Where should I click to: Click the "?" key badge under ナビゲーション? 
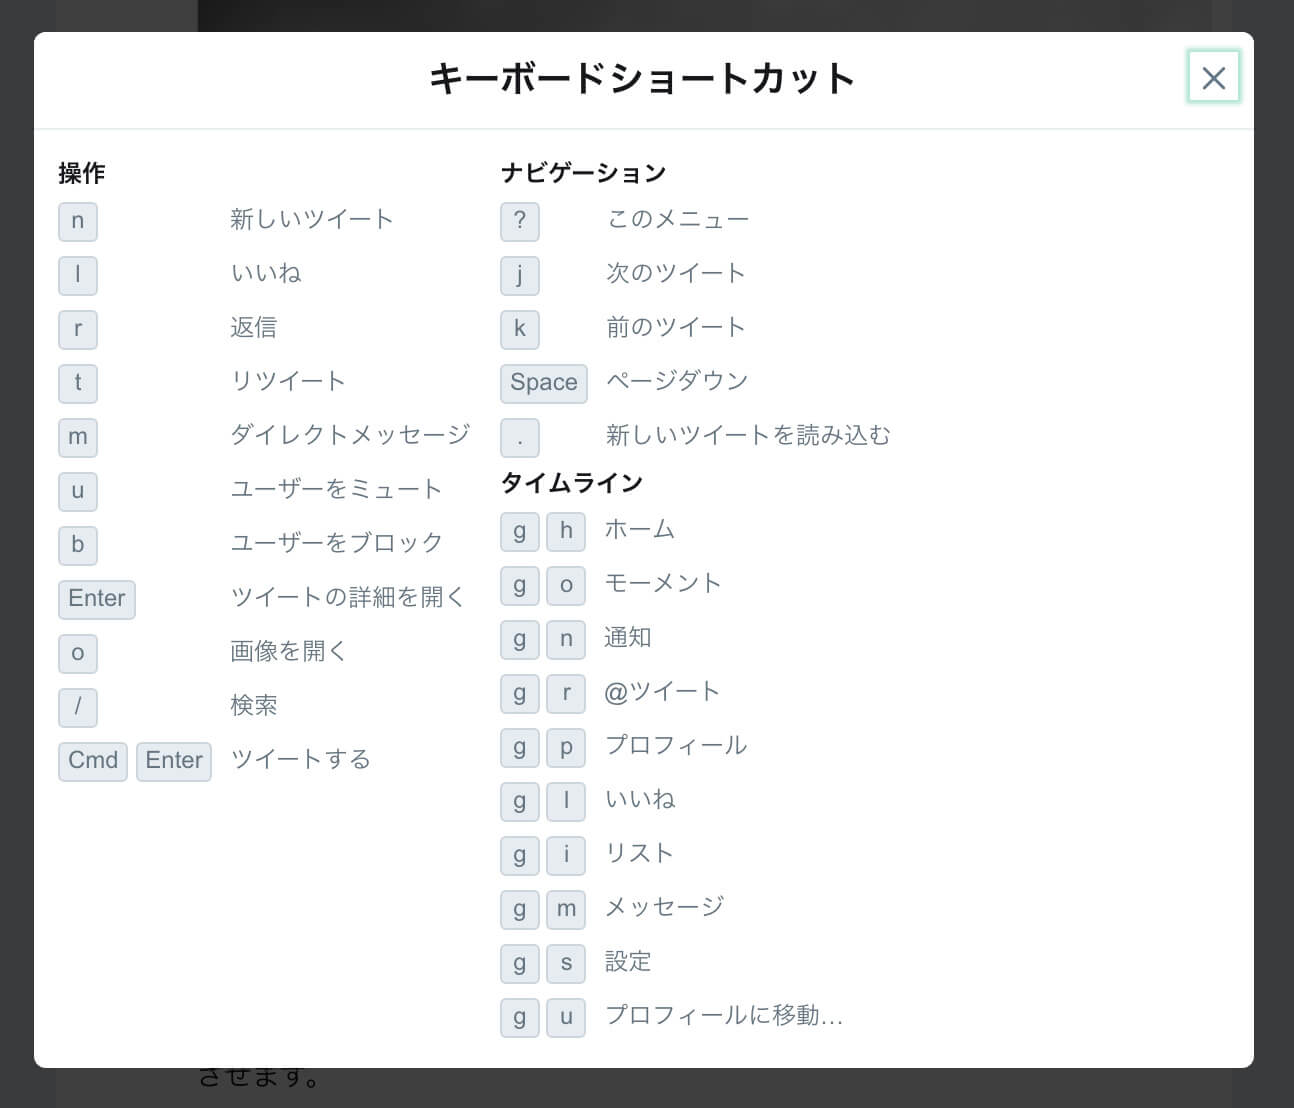[519, 221]
